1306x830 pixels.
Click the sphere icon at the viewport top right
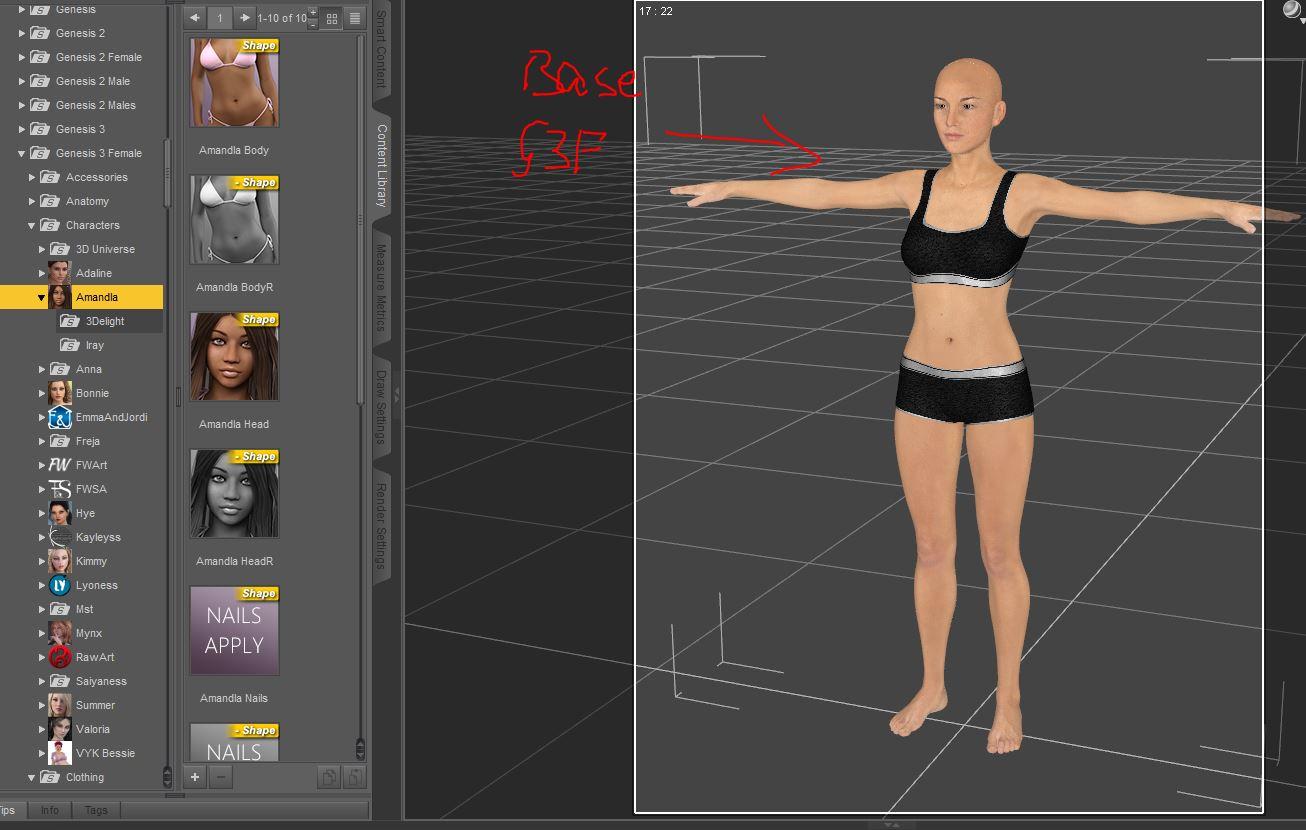[1293, 11]
